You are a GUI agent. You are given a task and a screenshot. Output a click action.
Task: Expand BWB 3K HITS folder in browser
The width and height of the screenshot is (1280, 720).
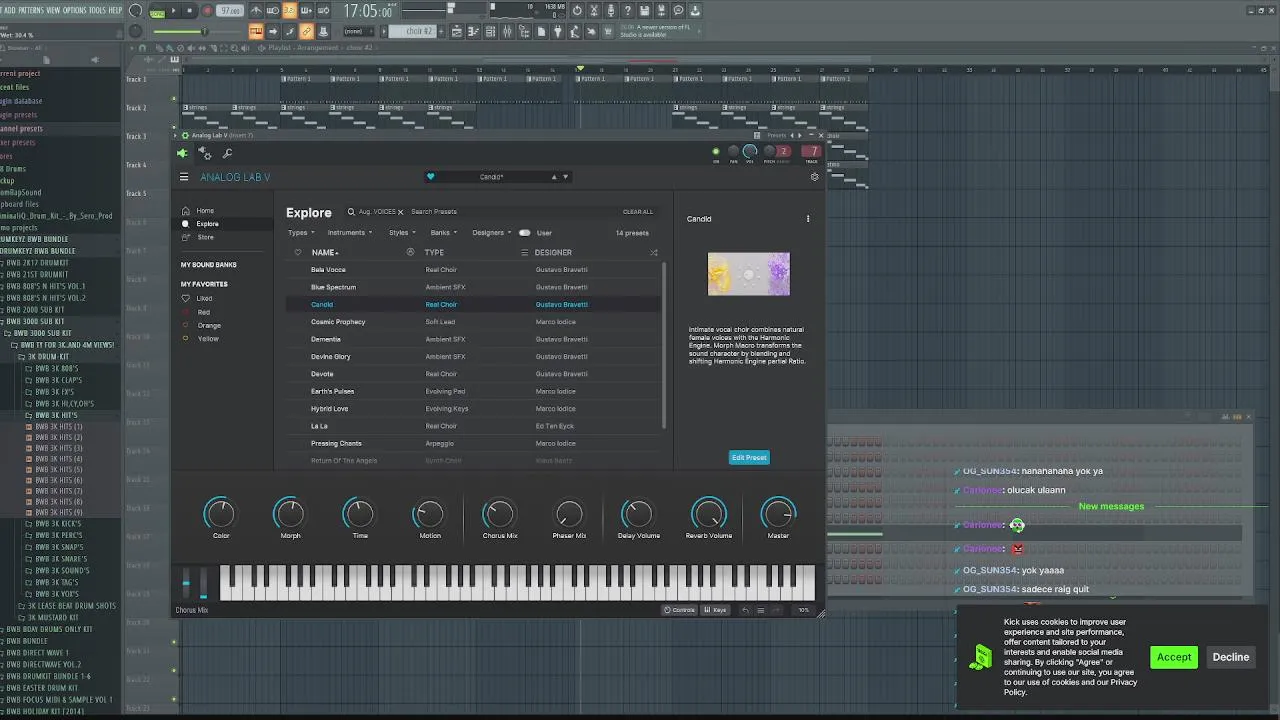click(56, 415)
